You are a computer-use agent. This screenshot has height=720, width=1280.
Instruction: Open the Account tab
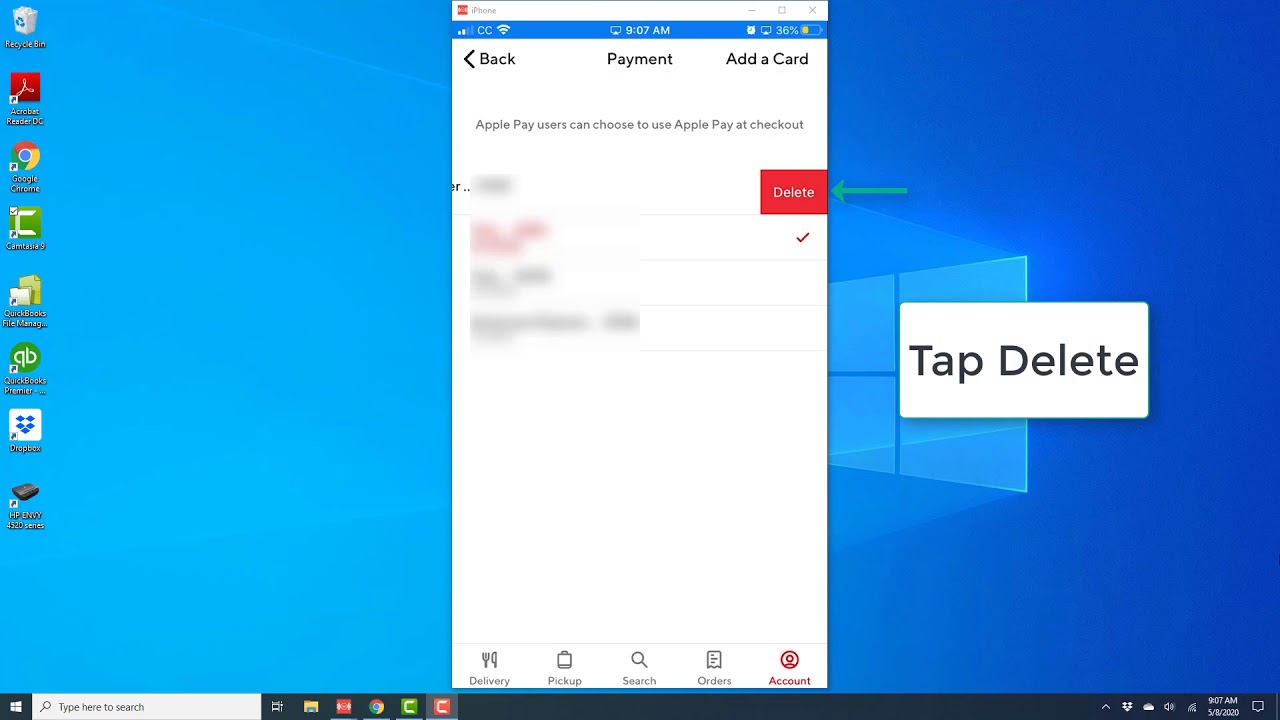[789, 668]
